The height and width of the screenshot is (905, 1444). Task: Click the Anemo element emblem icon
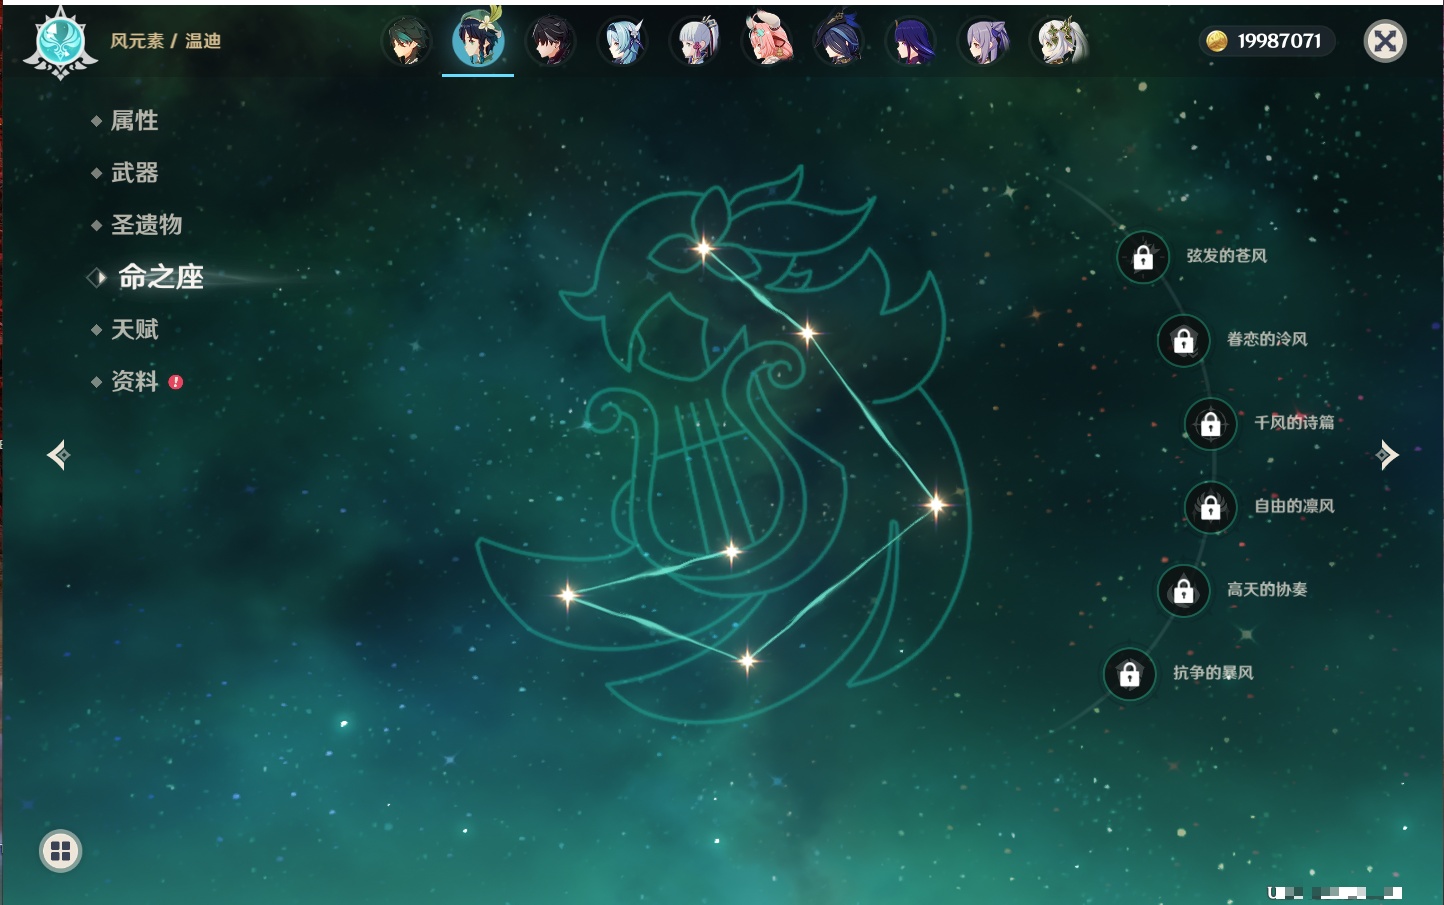tap(60, 42)
